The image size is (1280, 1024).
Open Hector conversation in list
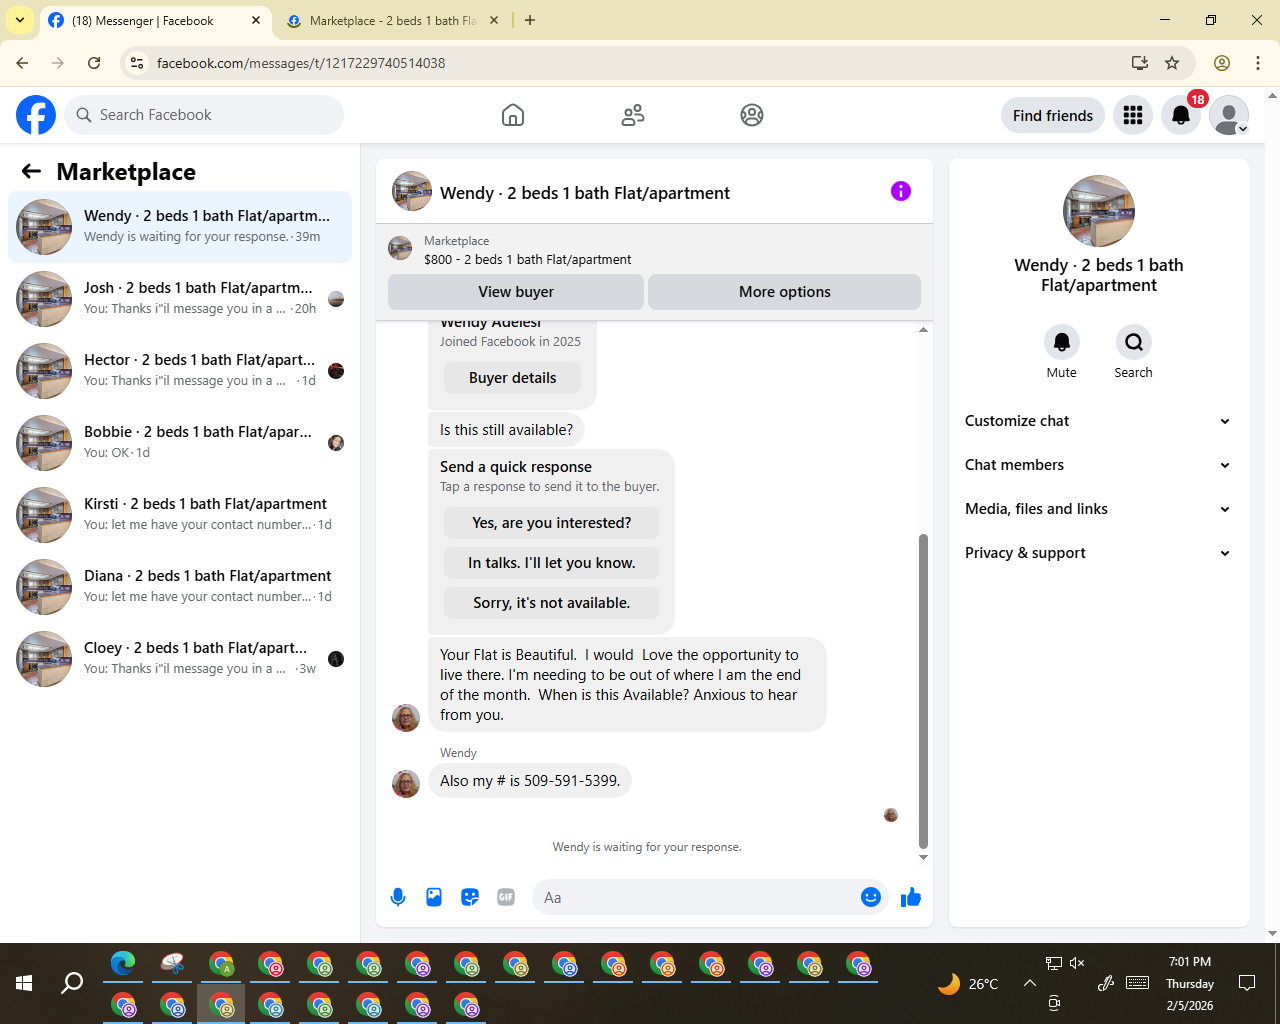coord(180,371)
